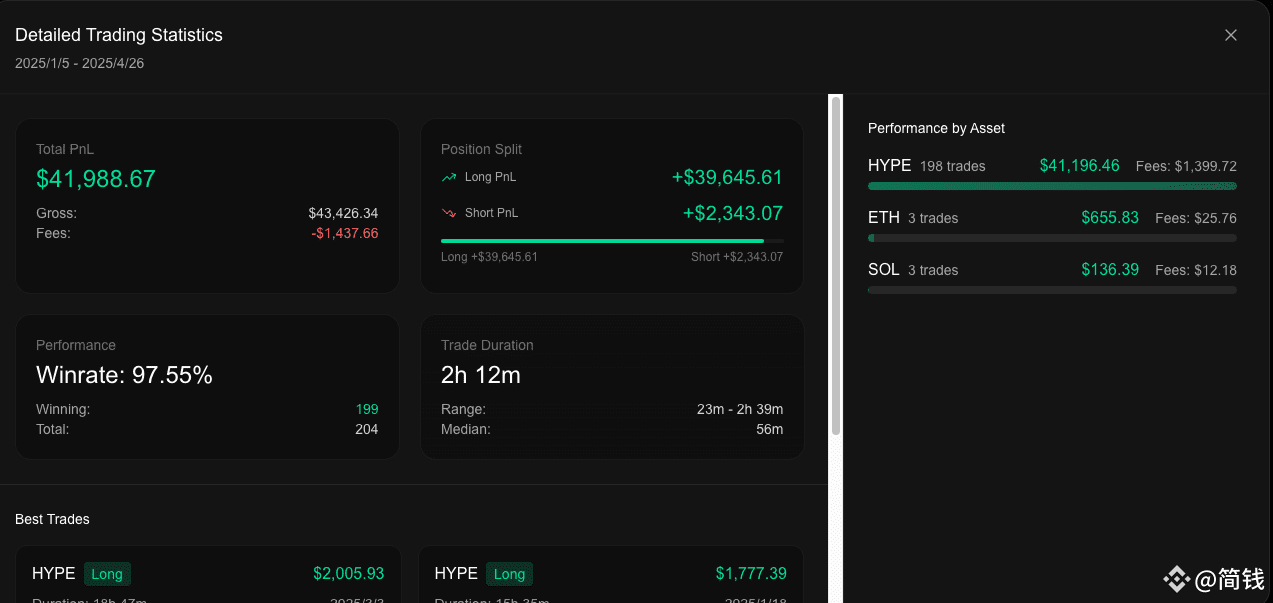Image resolution: width=1273 pixels, height=603 pixels.
Task: Click the best trade profit $2,005.93
Action: tap(349, 574)
